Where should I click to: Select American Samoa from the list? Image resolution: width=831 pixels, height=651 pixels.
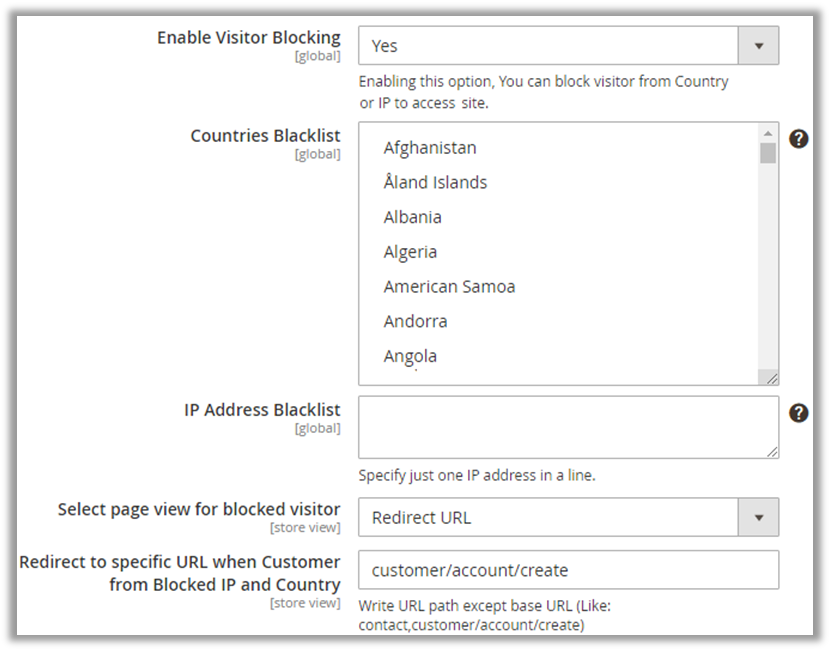tap(449, 287)
